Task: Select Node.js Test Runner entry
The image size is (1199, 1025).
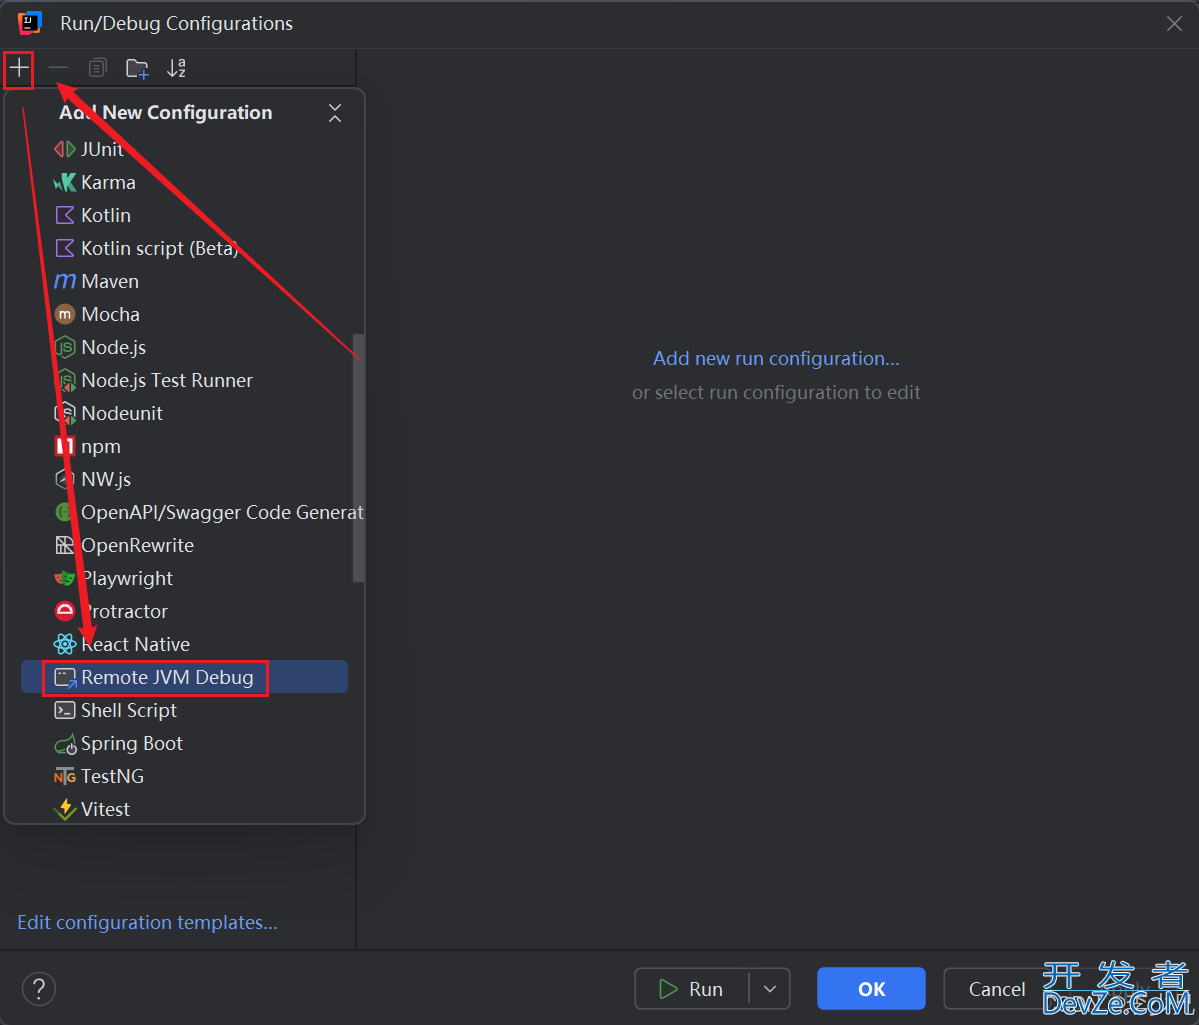Action: pos(168,380)
